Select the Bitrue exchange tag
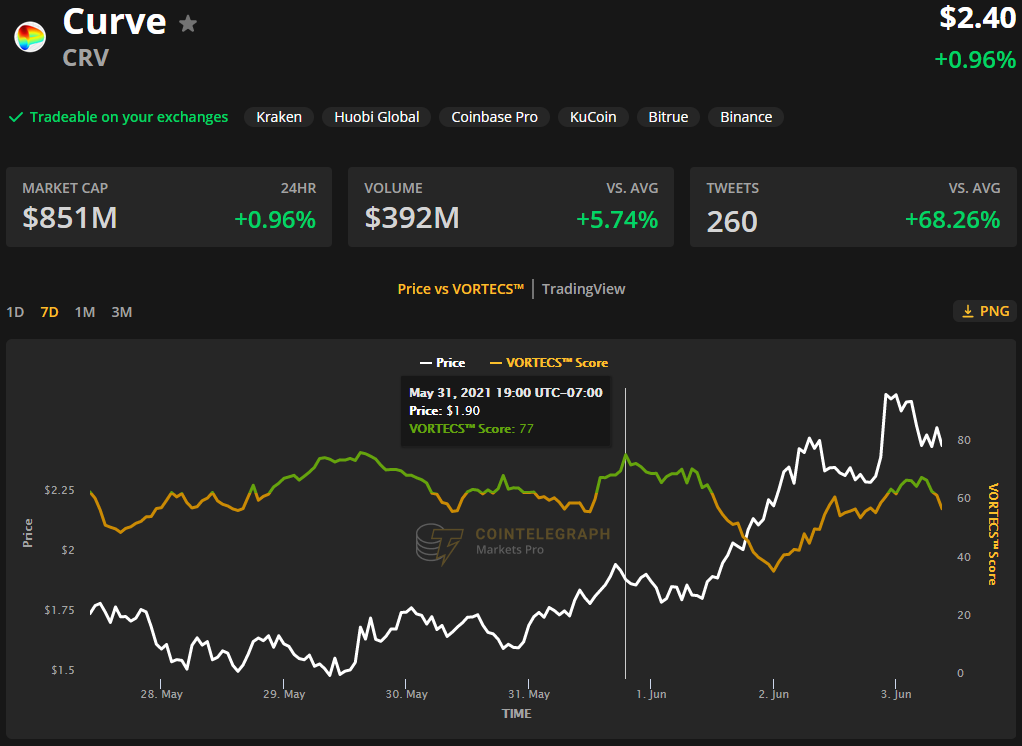The image size is (1022, 746). coord(667,117)
